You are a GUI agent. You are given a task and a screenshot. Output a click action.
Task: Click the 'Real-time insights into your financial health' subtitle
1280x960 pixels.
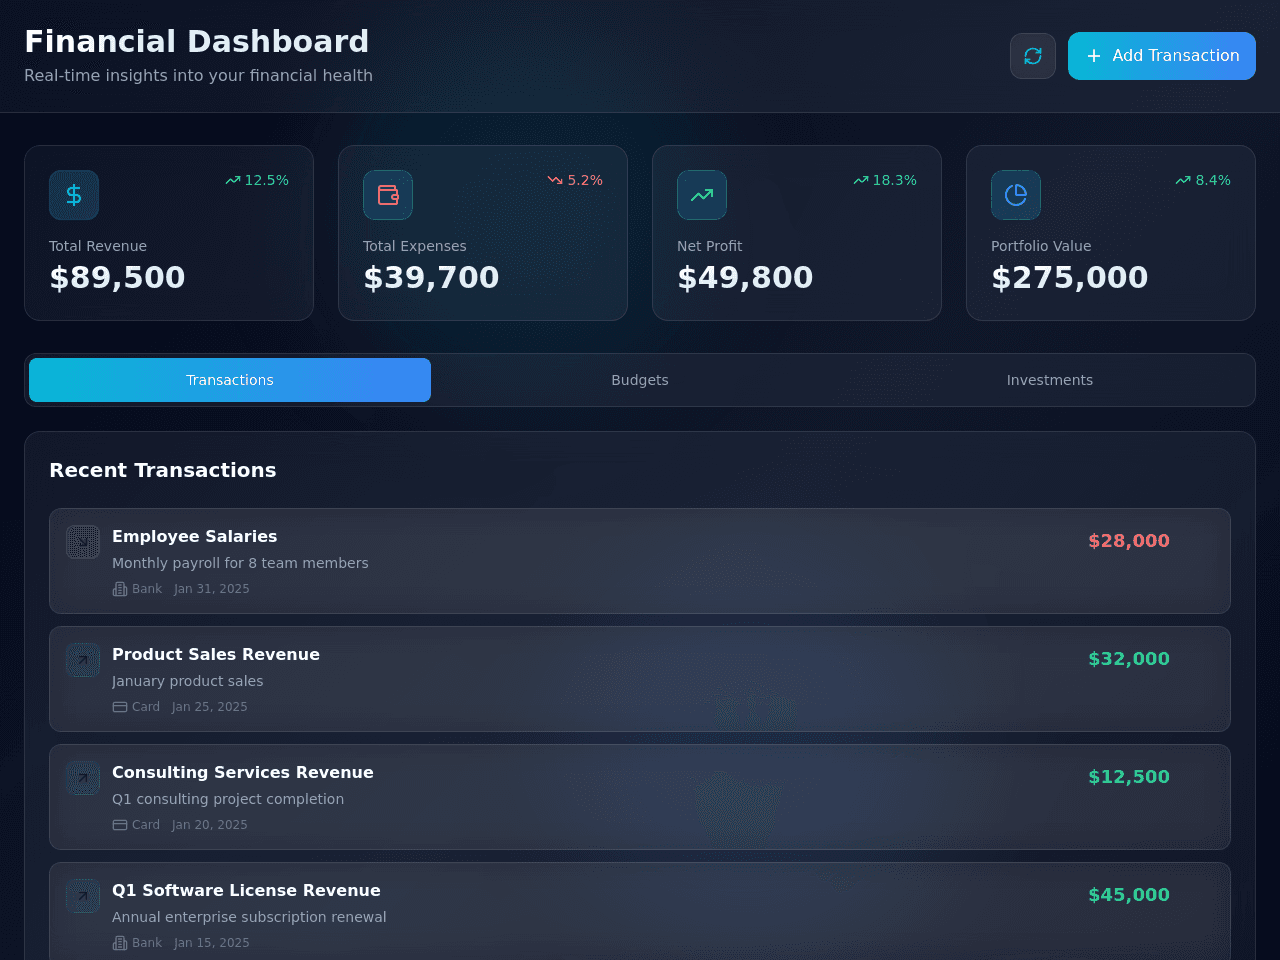198,76
